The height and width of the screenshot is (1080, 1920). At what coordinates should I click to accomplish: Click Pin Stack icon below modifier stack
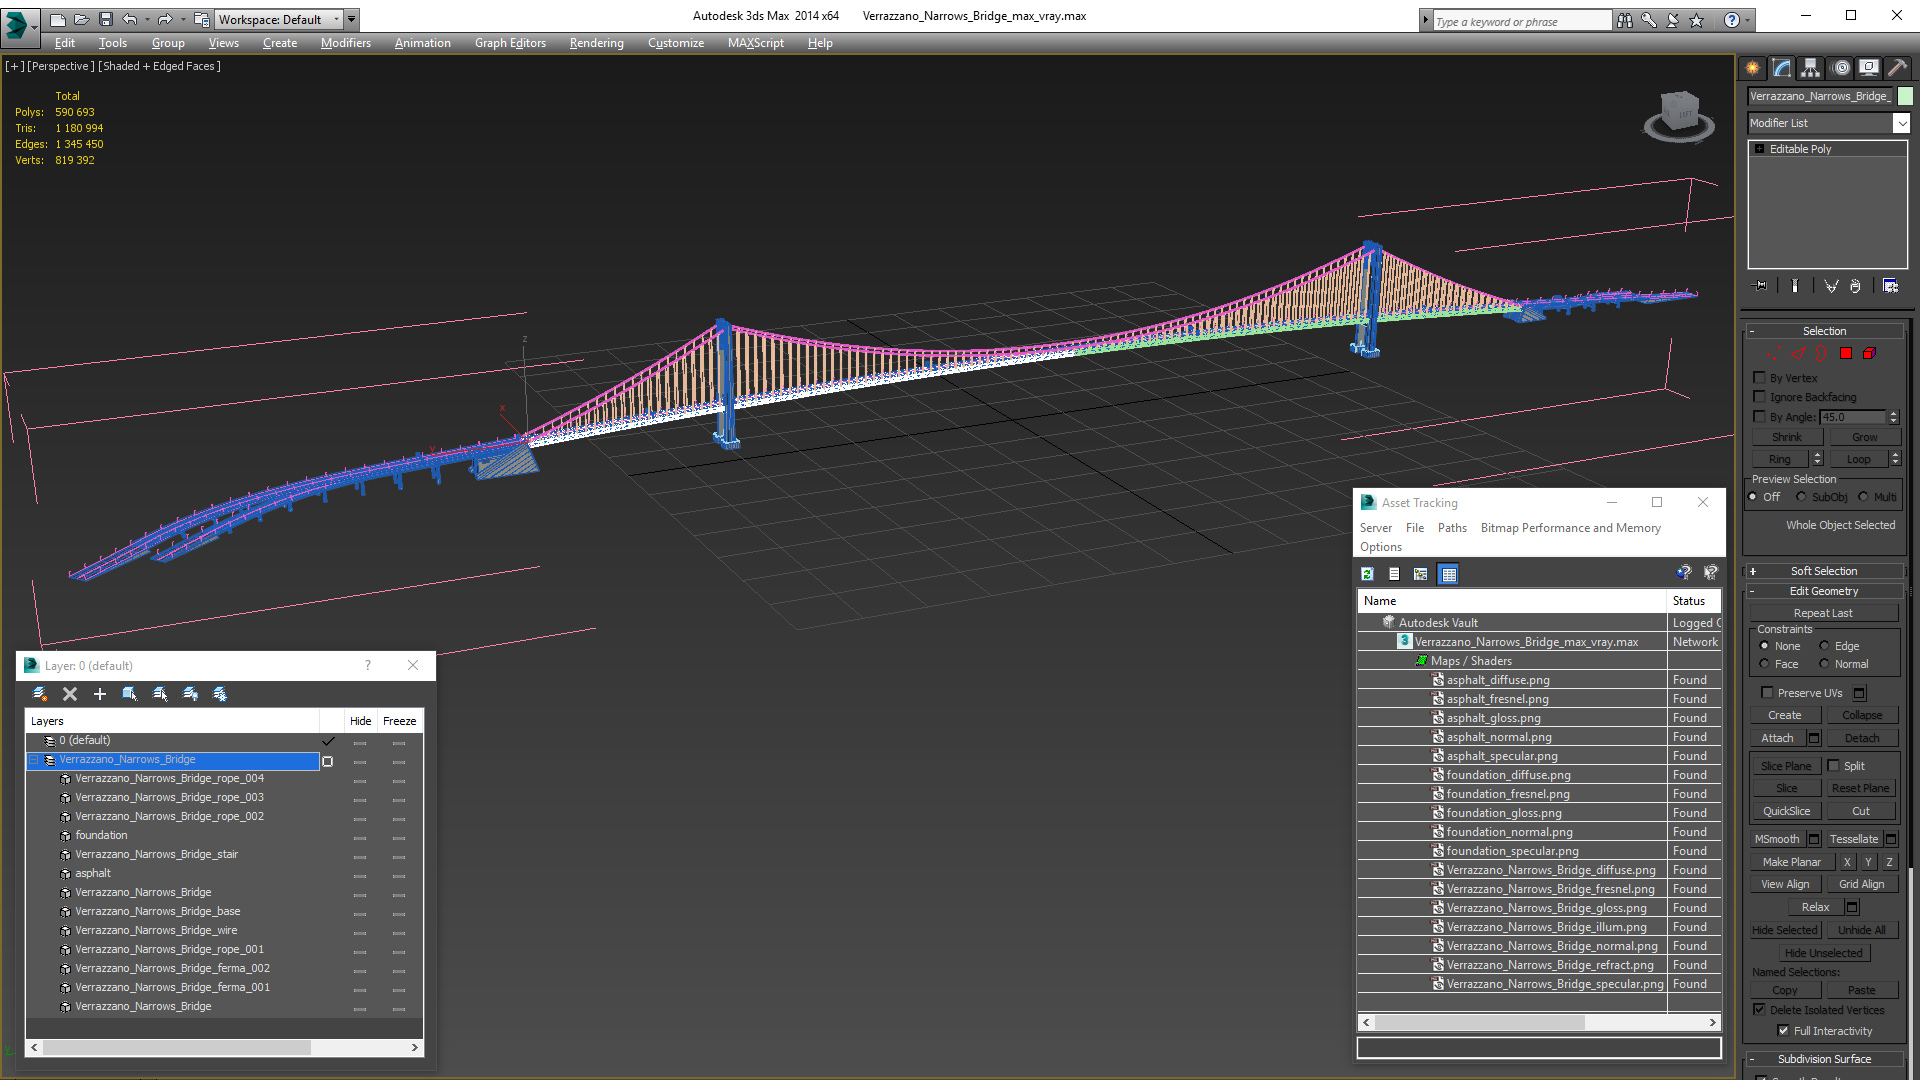pos(1761,286)
